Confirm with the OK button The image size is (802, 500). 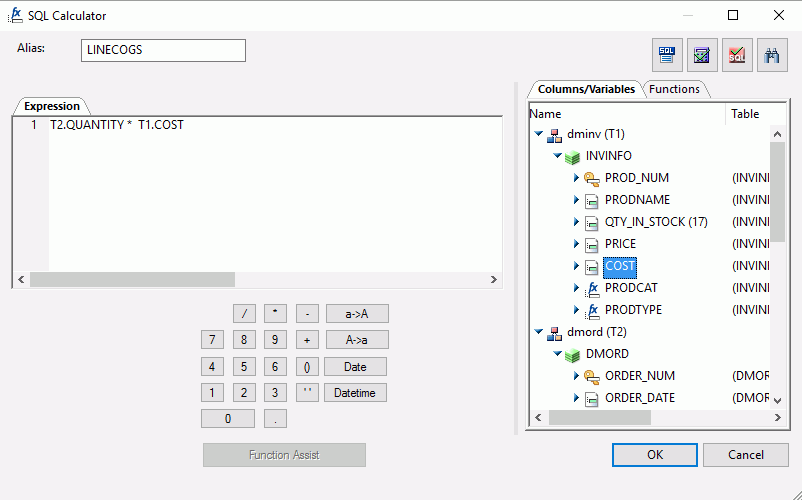coord(655,455)
